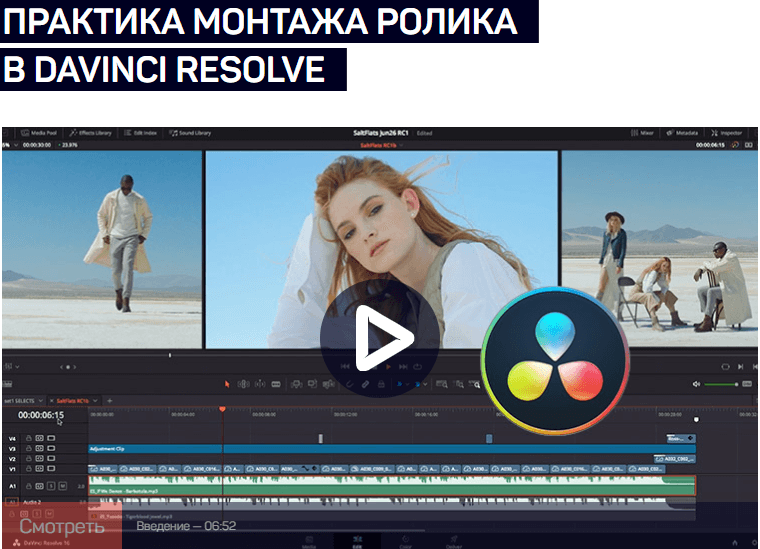This screenshot has width=760, height=549.
Task: Click the Custom Zoom icon
Action: [475, 384]
